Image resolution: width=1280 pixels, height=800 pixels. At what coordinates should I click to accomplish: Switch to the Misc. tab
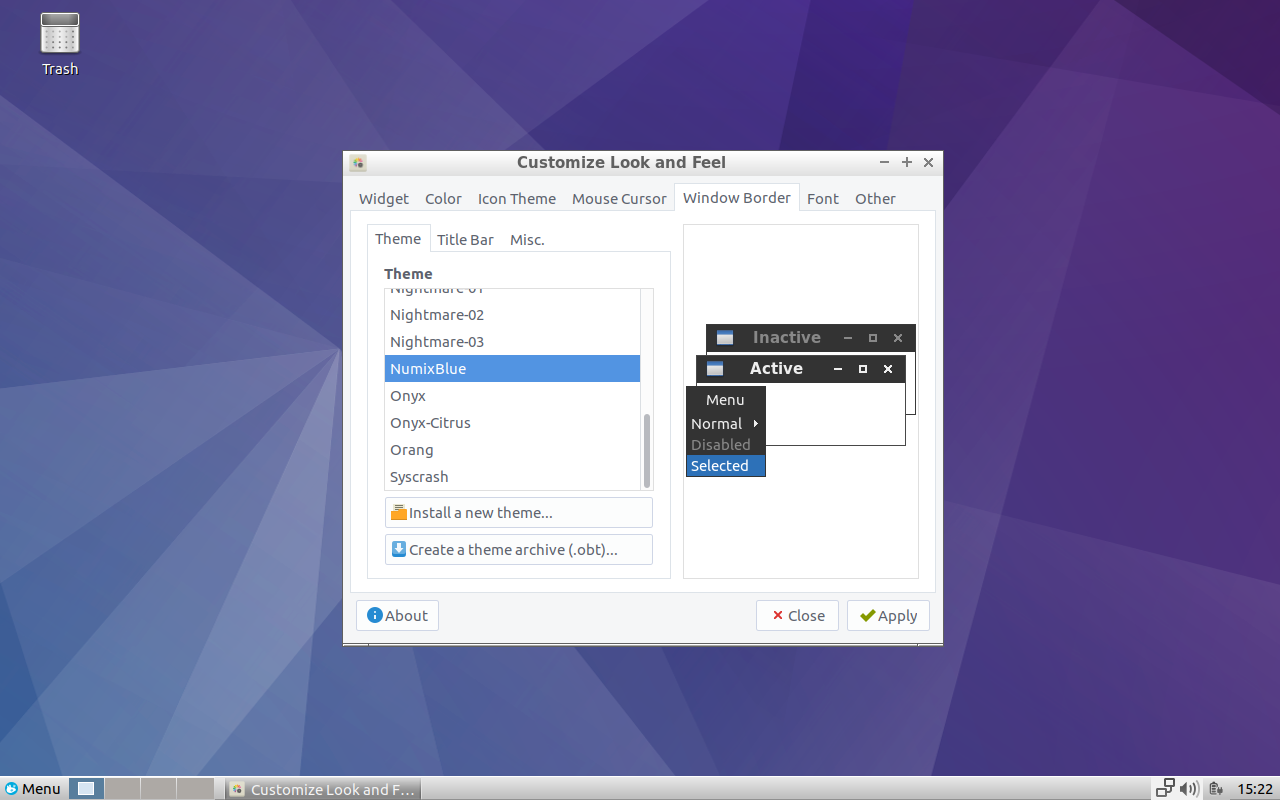(x=527, y=239)
